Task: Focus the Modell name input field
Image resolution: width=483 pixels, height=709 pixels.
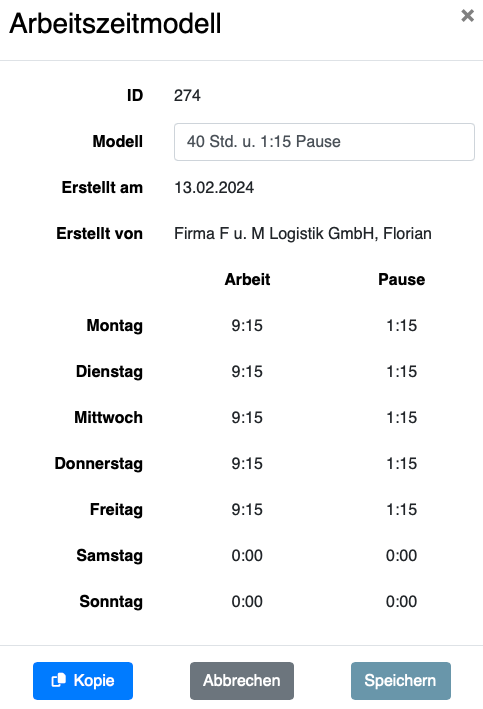Action: click(324, 142)
